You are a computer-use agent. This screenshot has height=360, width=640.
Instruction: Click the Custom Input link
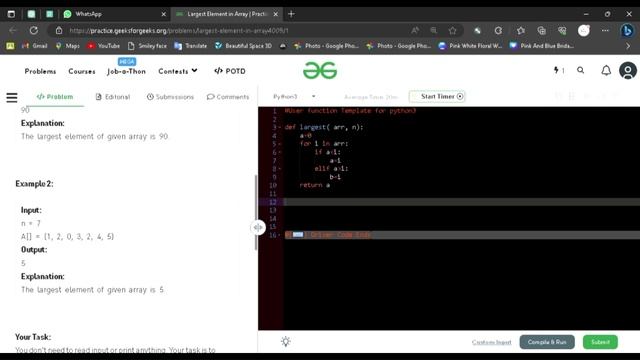tap(491, 342)
